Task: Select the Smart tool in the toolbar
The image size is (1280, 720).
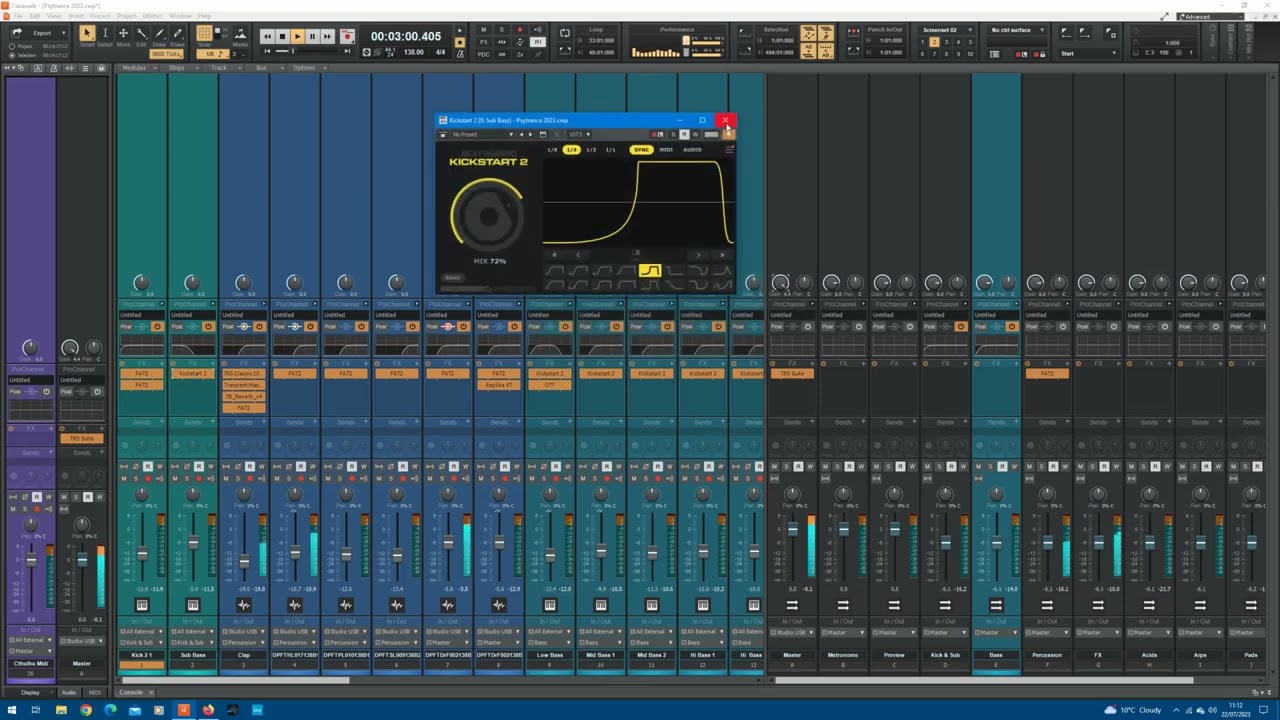Action: pos(87,36)
